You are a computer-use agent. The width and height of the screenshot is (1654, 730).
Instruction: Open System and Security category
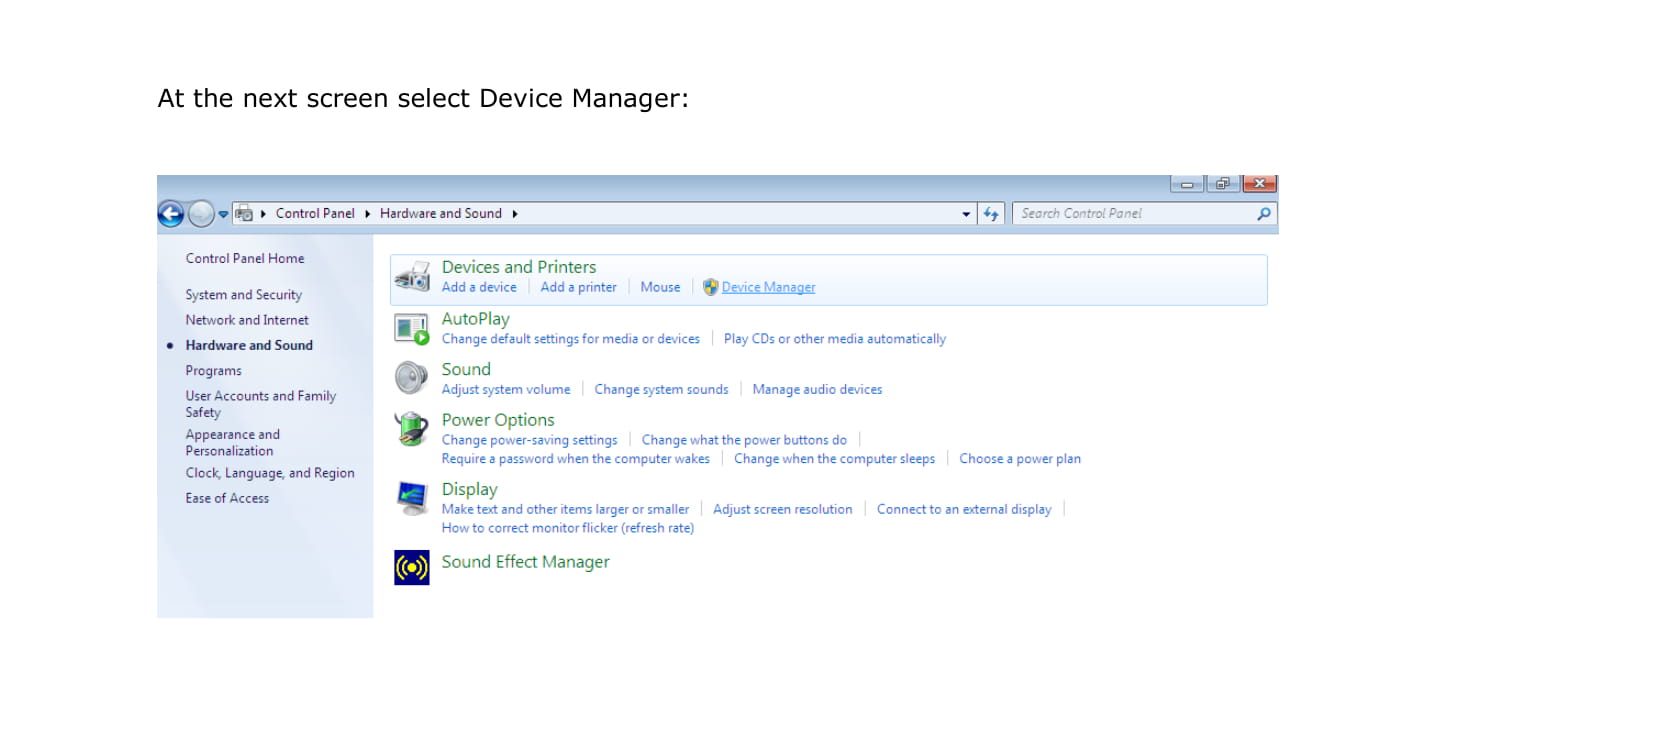pos(243,295)
